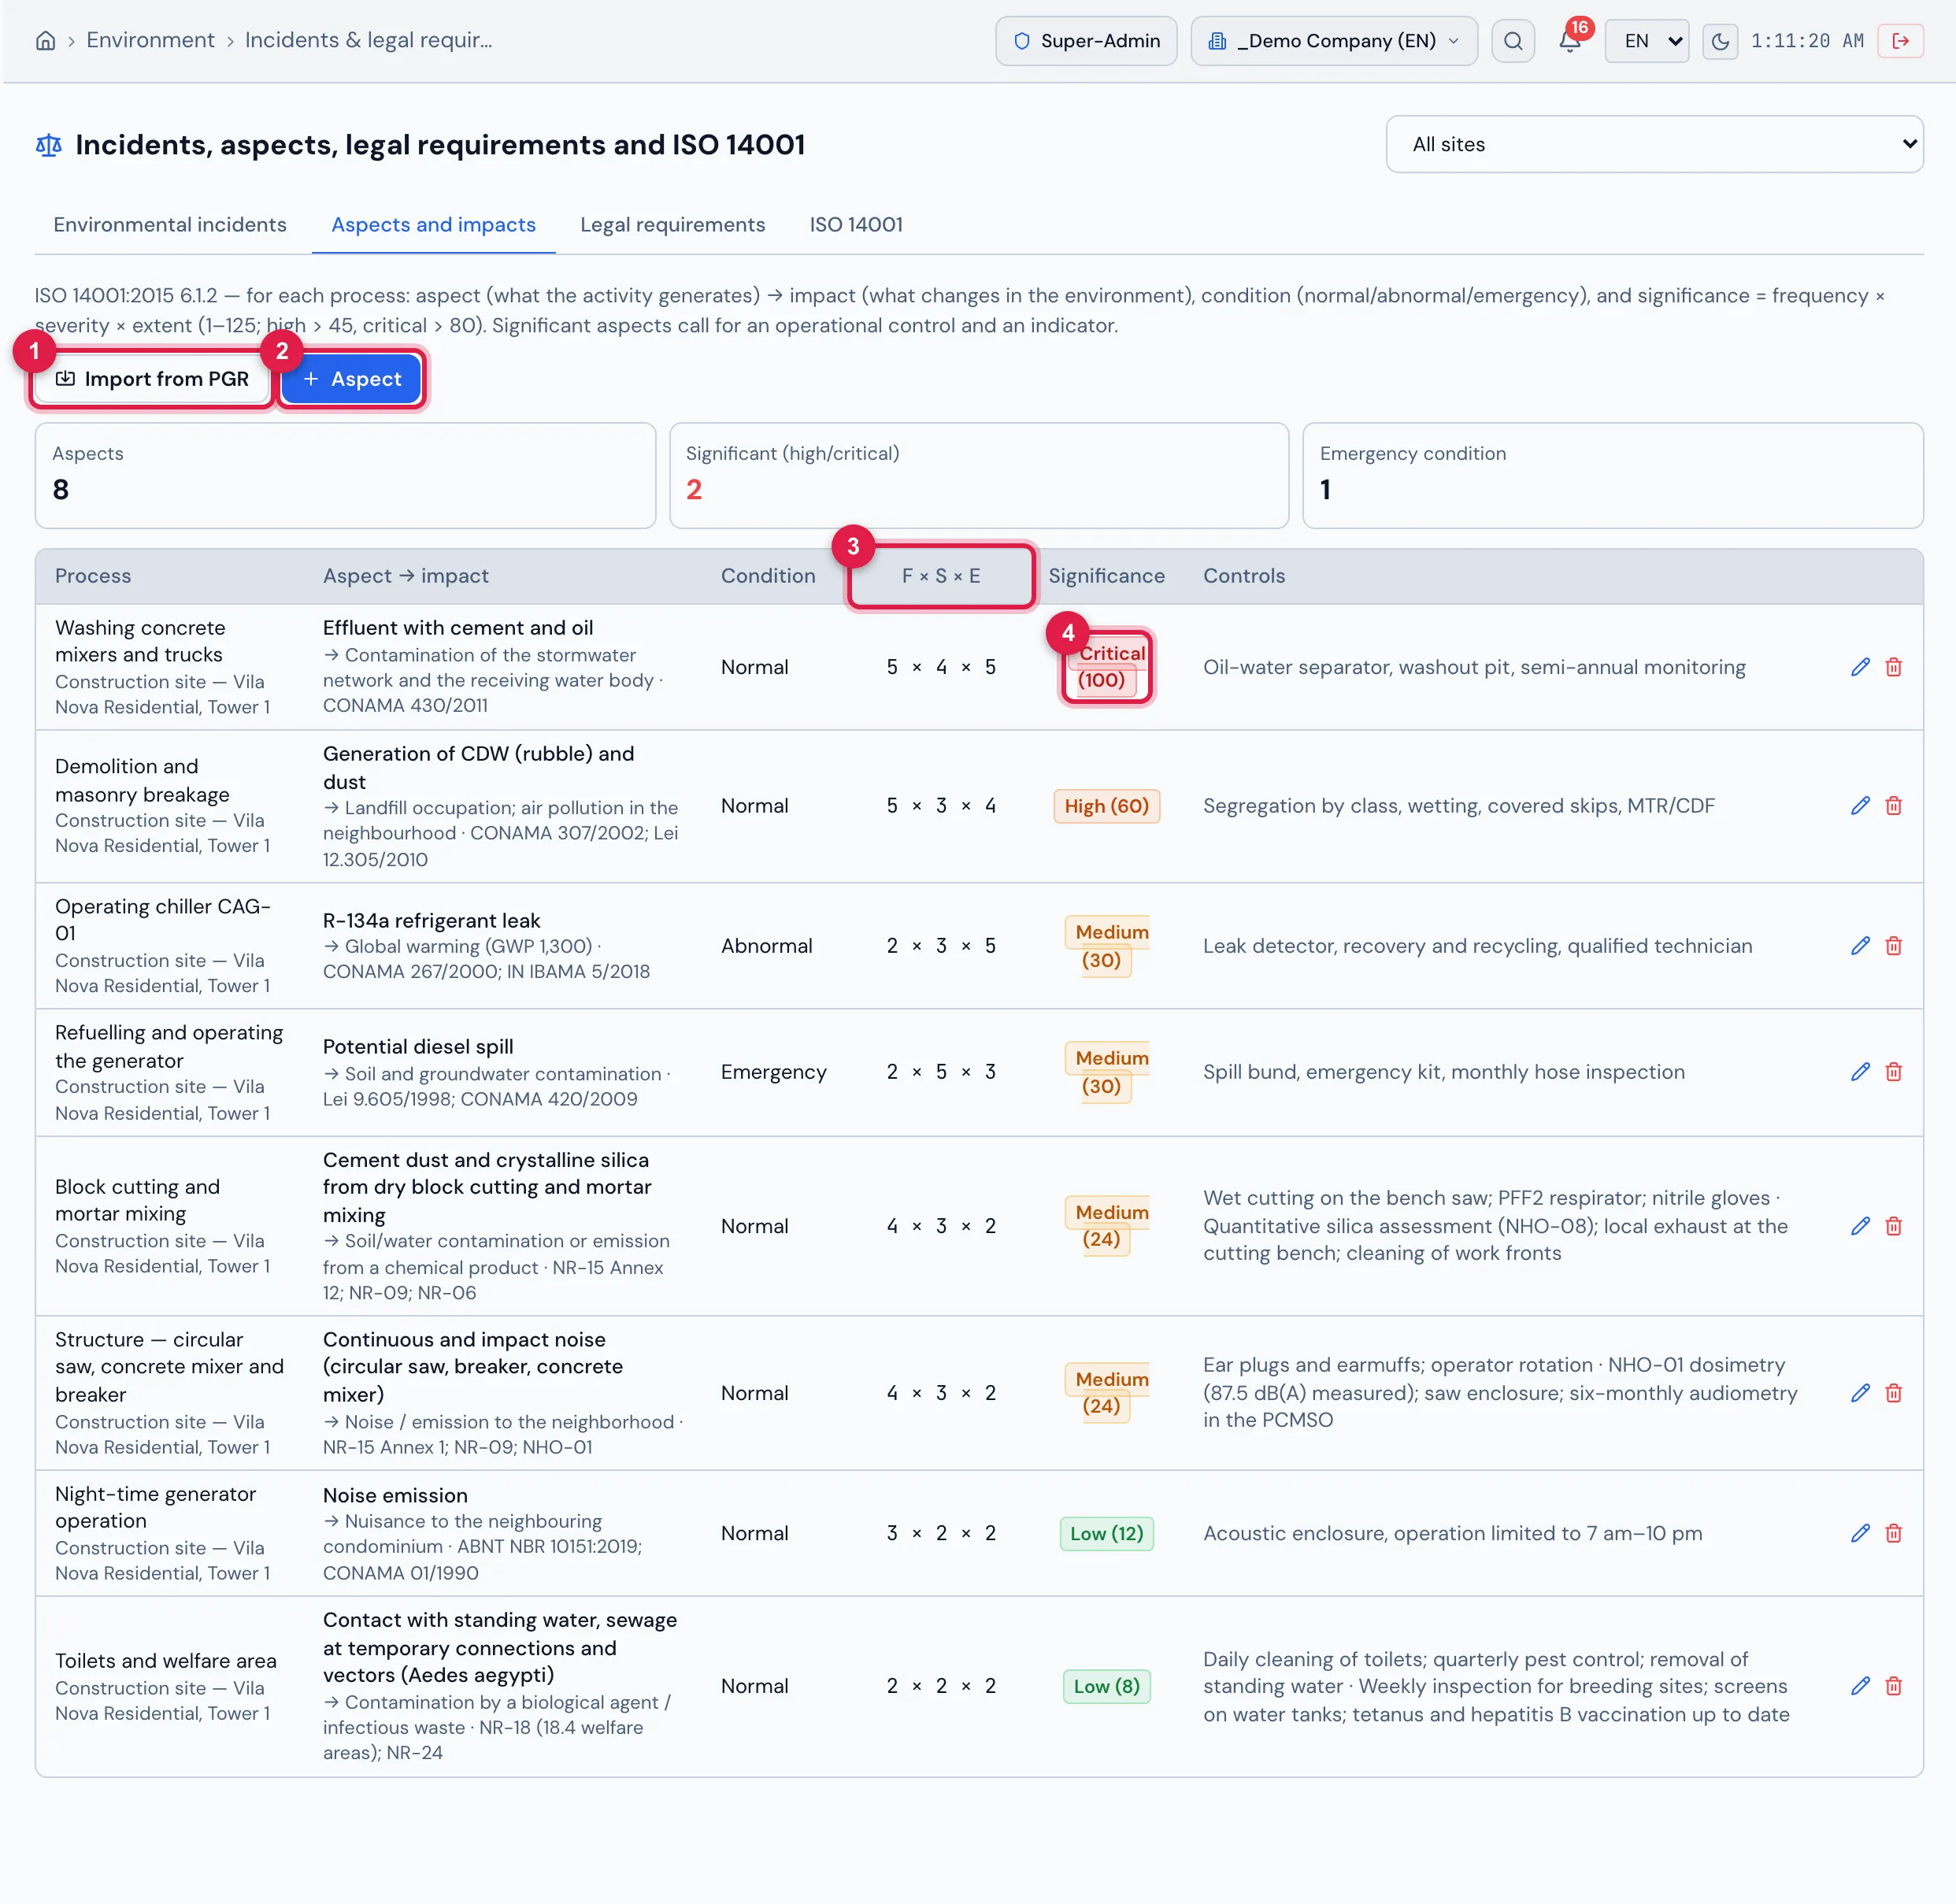Screen dimensions: 1956x1904
Task: Click the Significant (high/critical) summary card
Action: coord(979,475)
